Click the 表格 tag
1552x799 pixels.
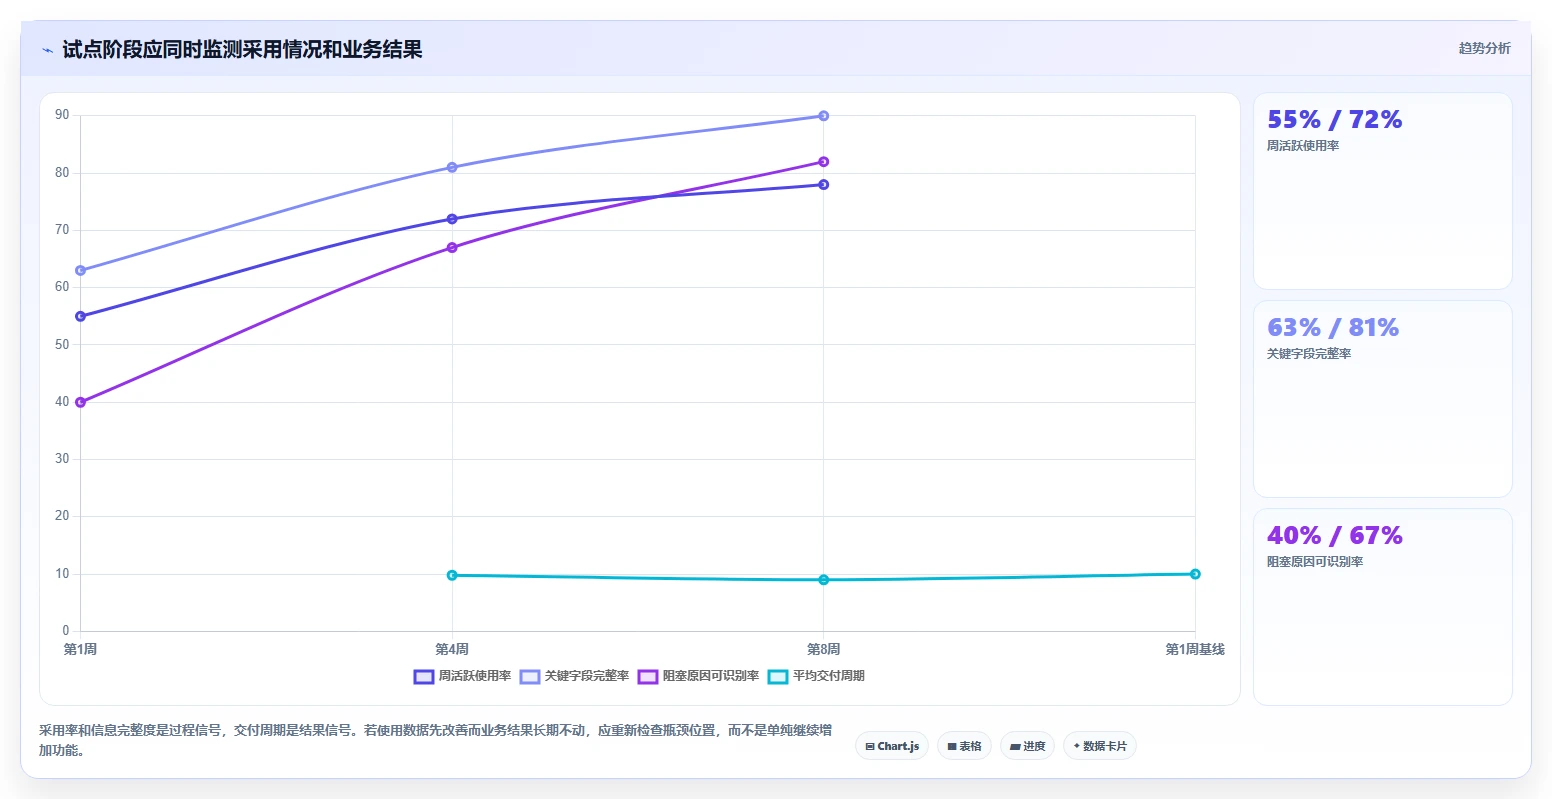pyautogui.click(x=964, y=746)
